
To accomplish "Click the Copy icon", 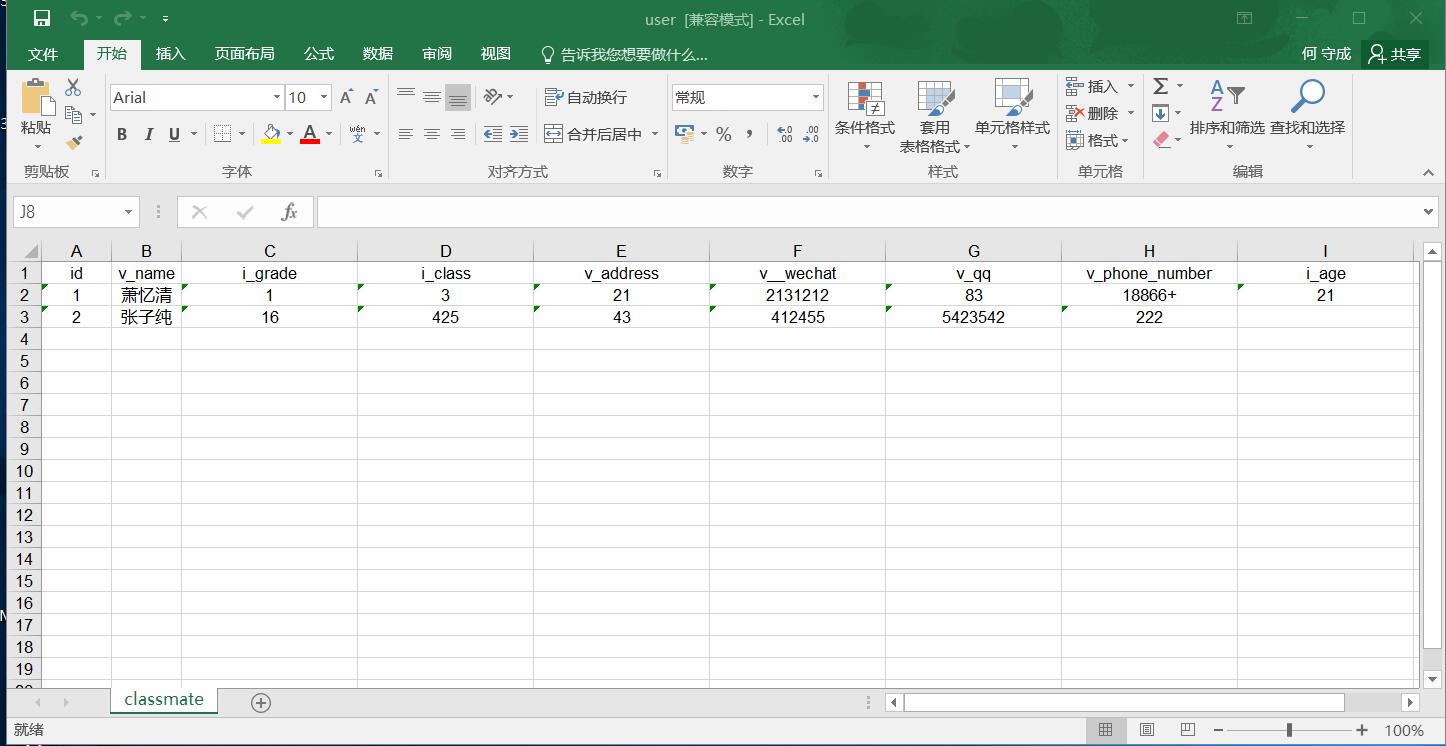I will coord(73,115).
